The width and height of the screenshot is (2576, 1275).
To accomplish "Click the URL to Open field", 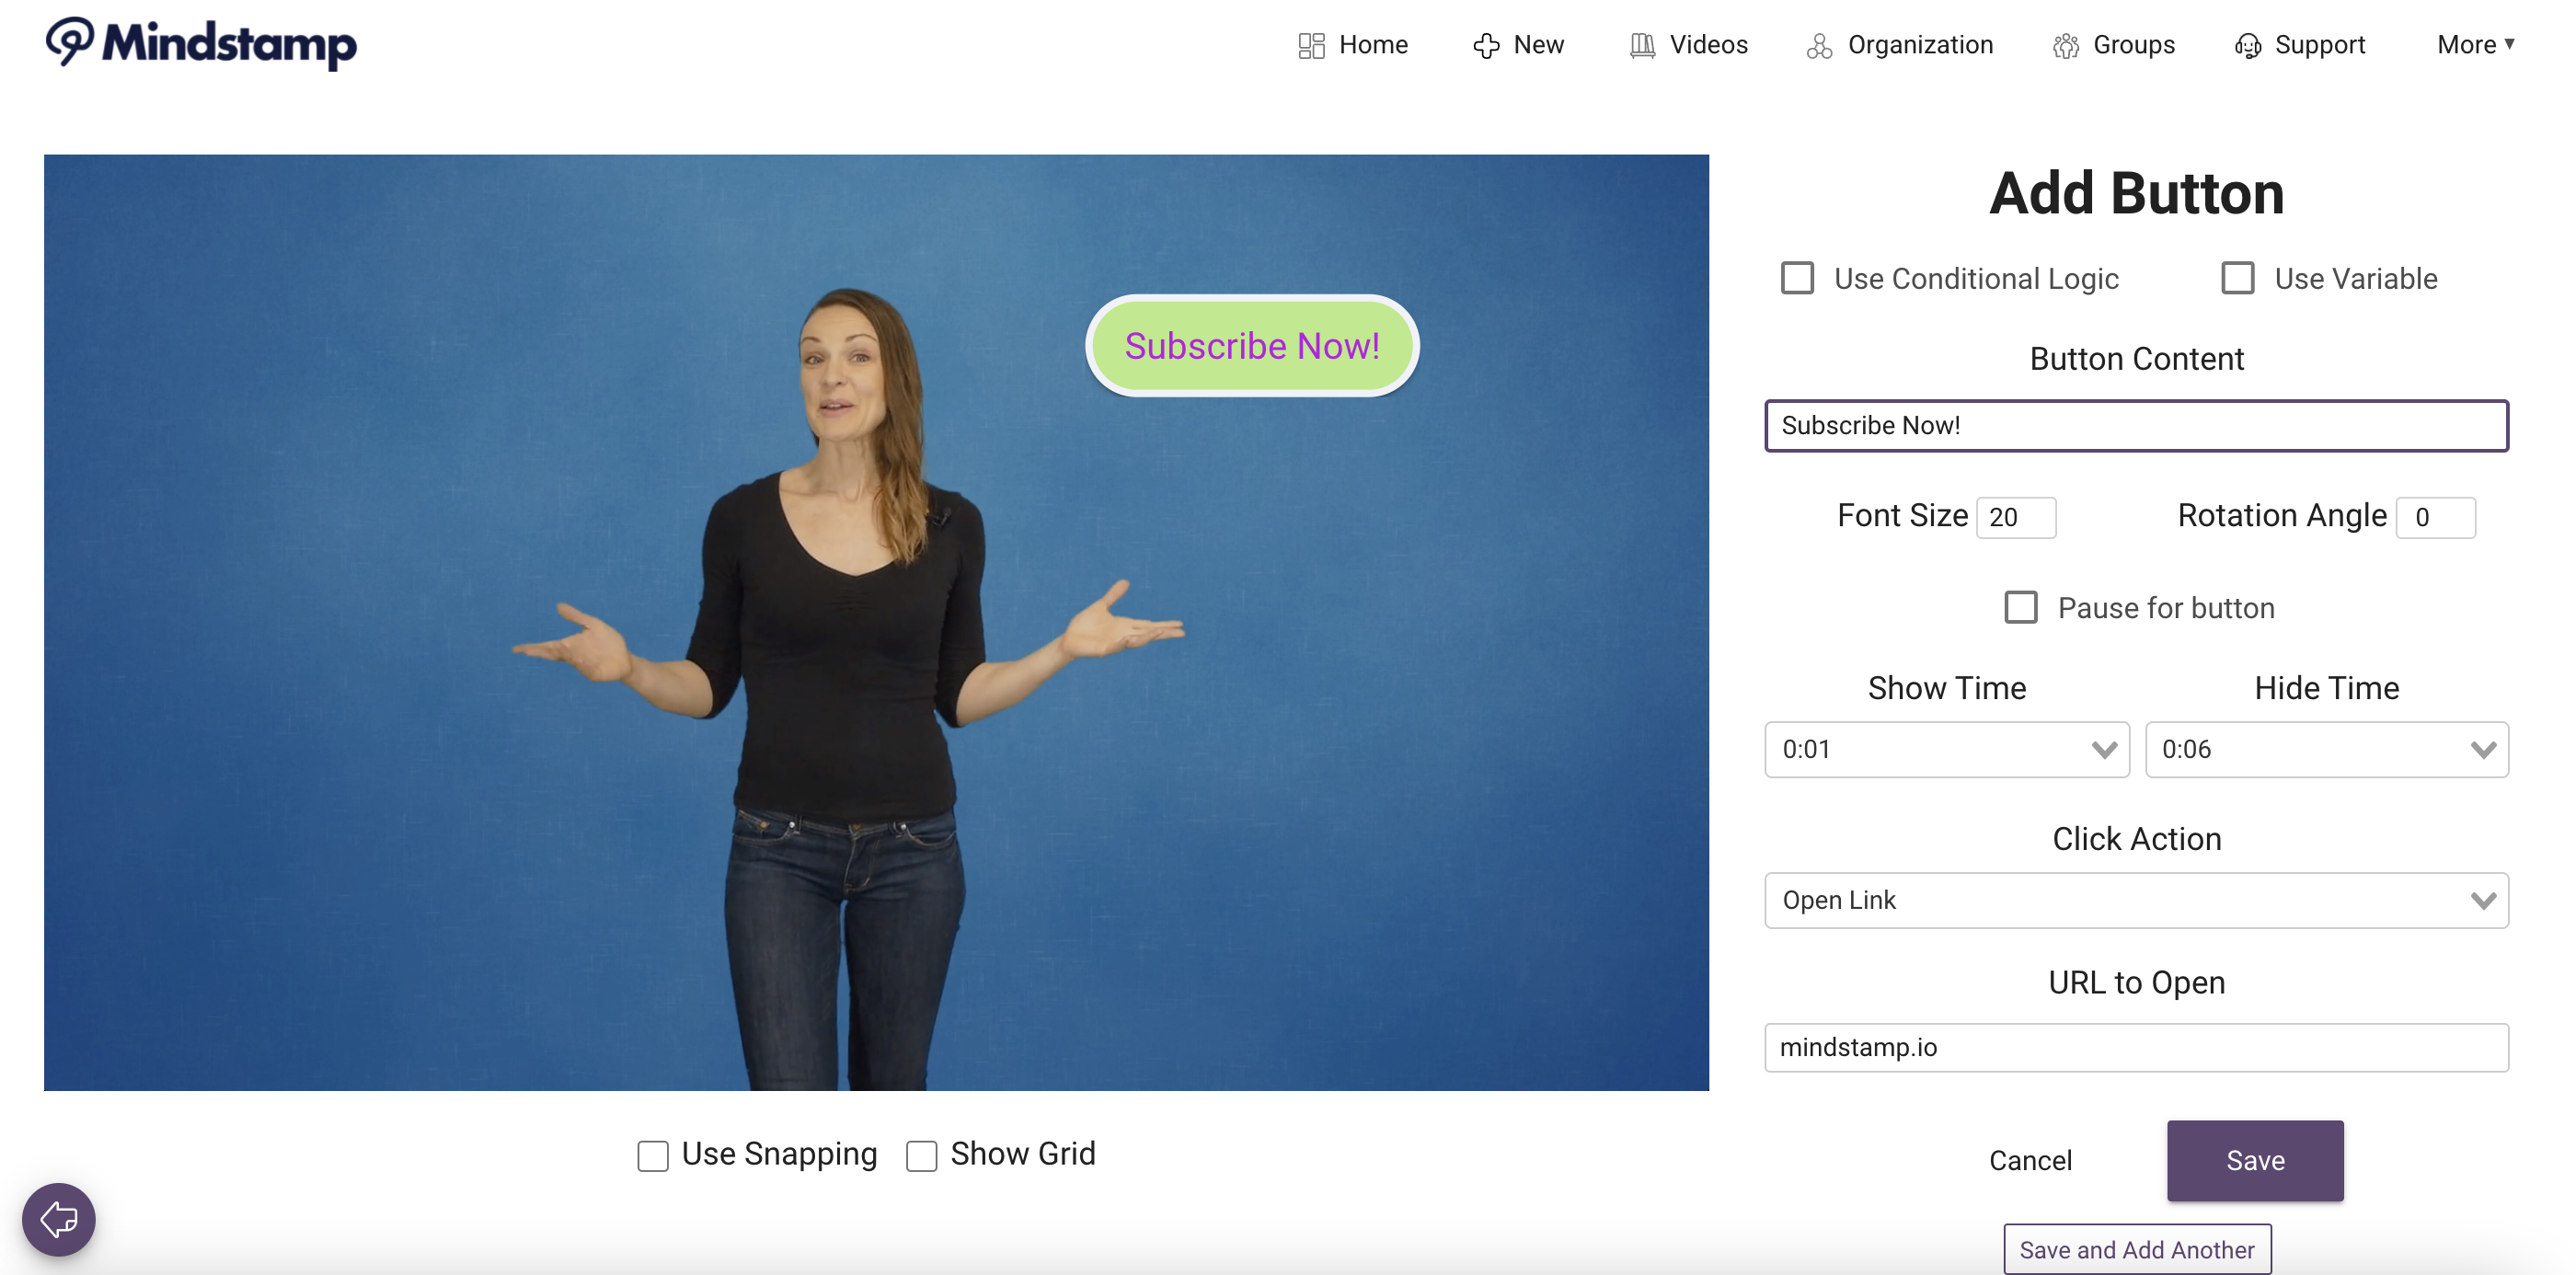I will 2136,1047.
